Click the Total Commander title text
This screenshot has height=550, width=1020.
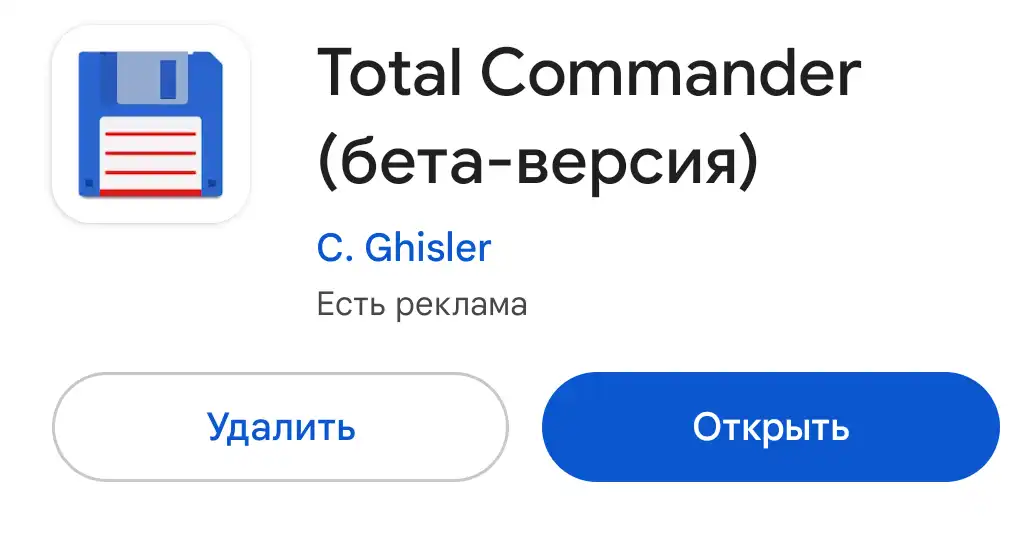tap(589, 73)
